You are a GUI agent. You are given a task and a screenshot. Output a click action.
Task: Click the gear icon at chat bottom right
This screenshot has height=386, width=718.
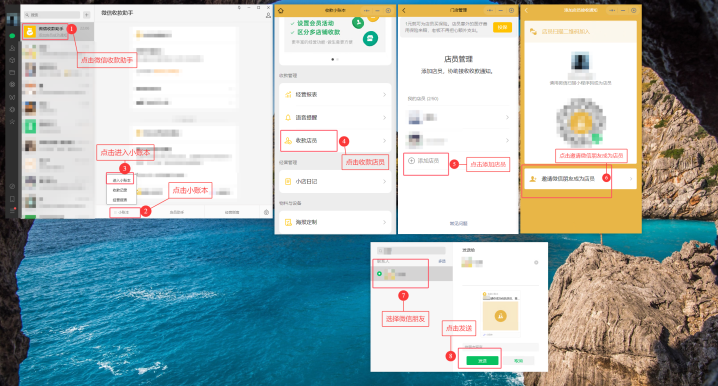pyautogui.click(x=267, y=212)
